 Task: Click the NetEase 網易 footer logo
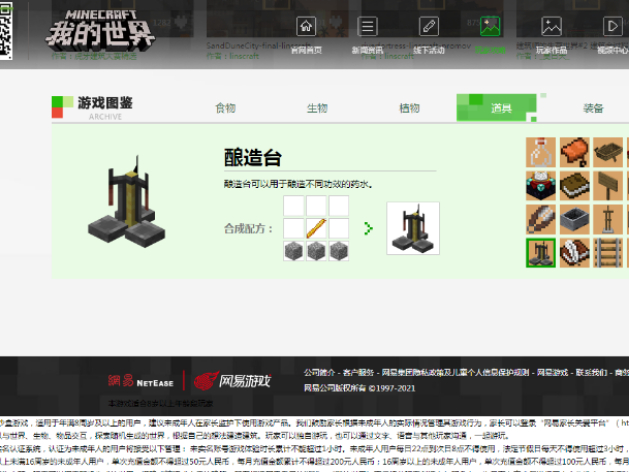click(x=141, y=381)
